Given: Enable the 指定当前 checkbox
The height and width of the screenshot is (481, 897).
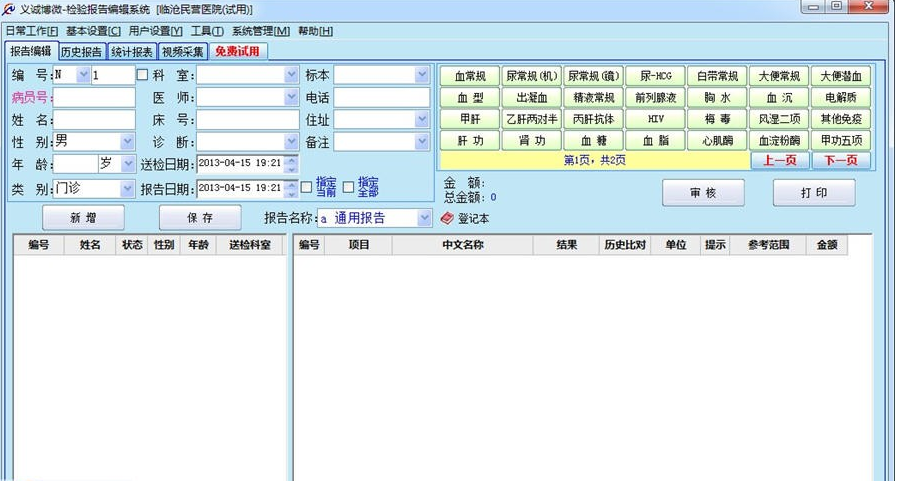Looking at the screenshot, I should (307, 187).
